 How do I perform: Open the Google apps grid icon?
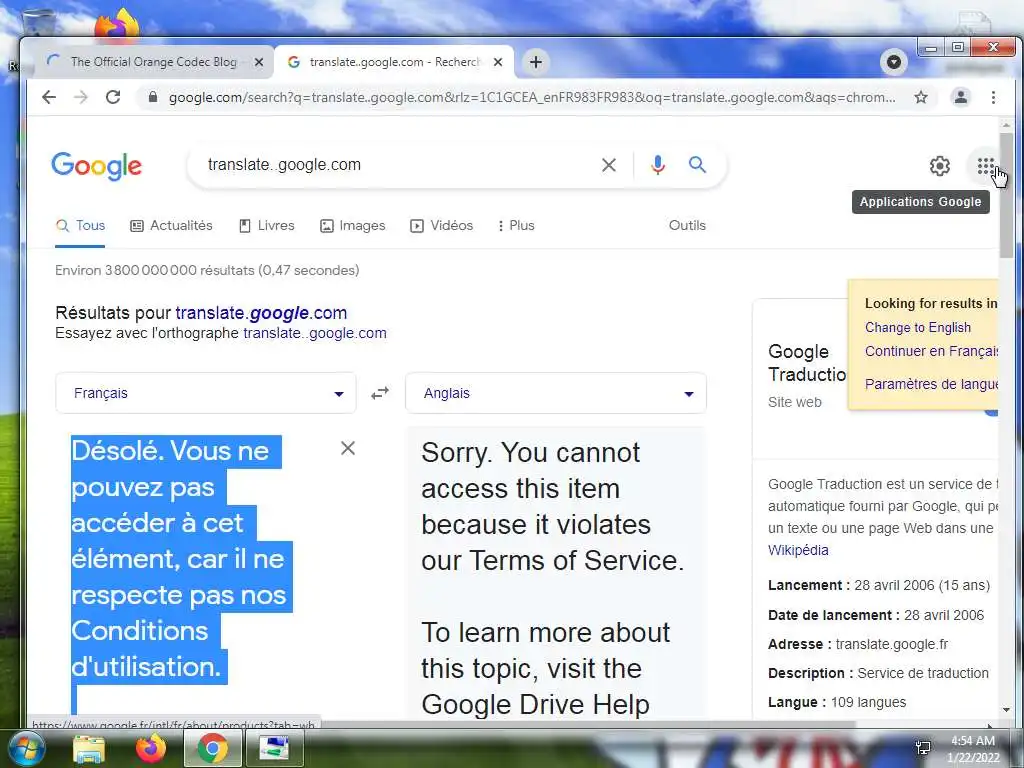985,166
